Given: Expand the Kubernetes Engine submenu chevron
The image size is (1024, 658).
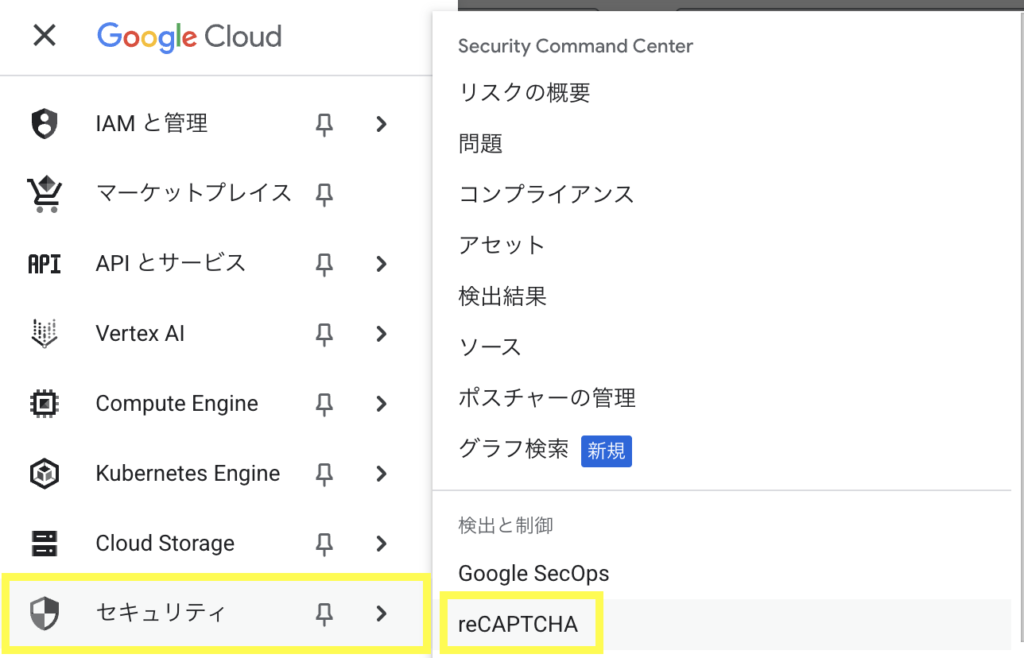Looking at the screenshot, I should [x=381, y=474].
